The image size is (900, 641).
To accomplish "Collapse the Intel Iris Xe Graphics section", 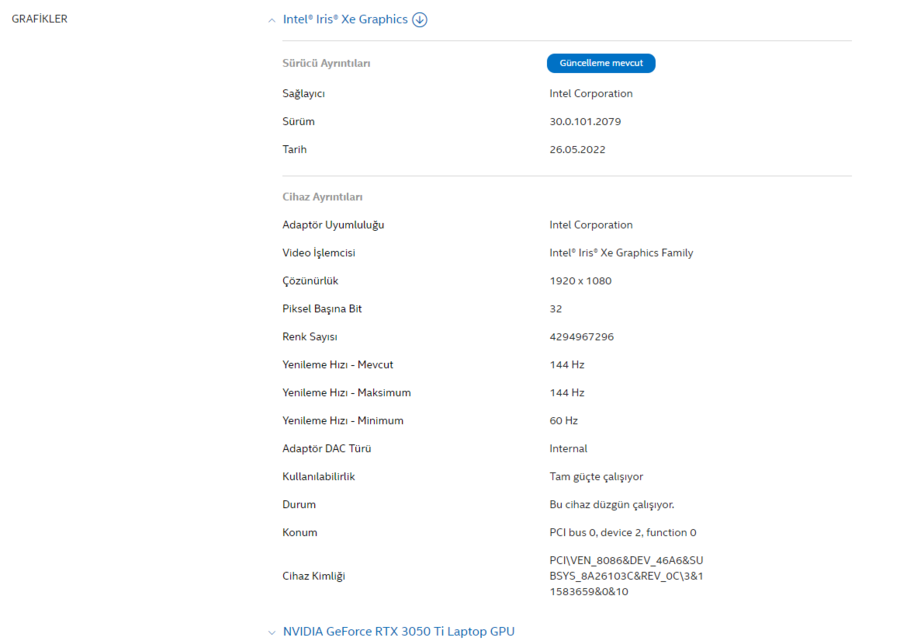I will (x=271, y=21).
